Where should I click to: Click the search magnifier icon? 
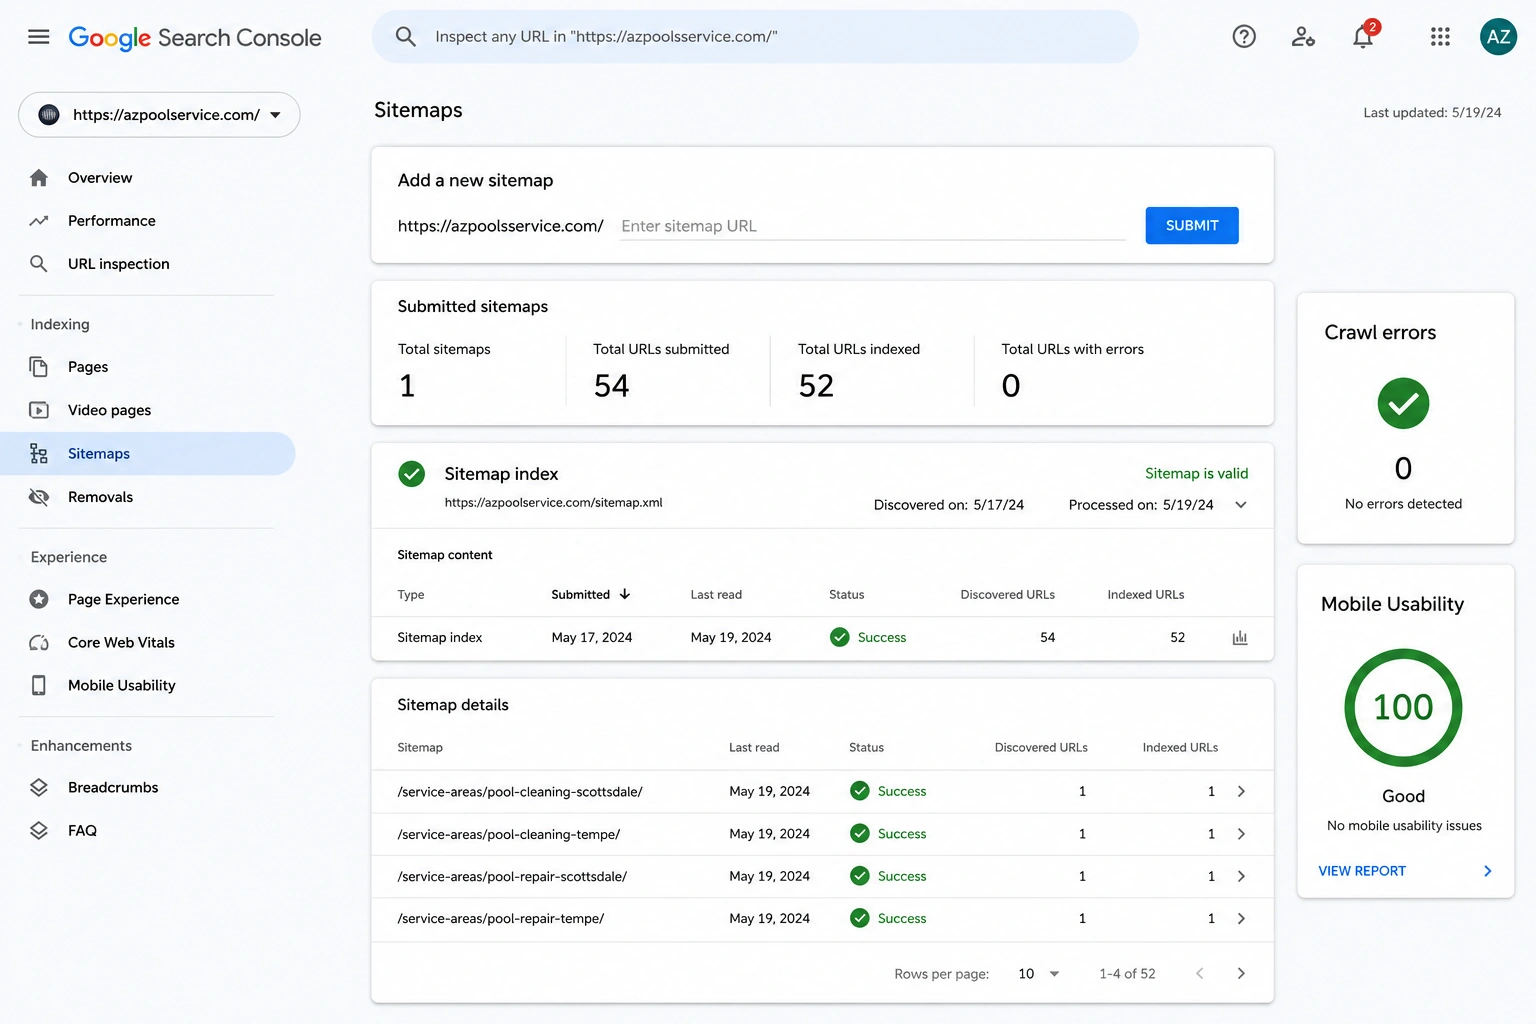tap(405, 37)
